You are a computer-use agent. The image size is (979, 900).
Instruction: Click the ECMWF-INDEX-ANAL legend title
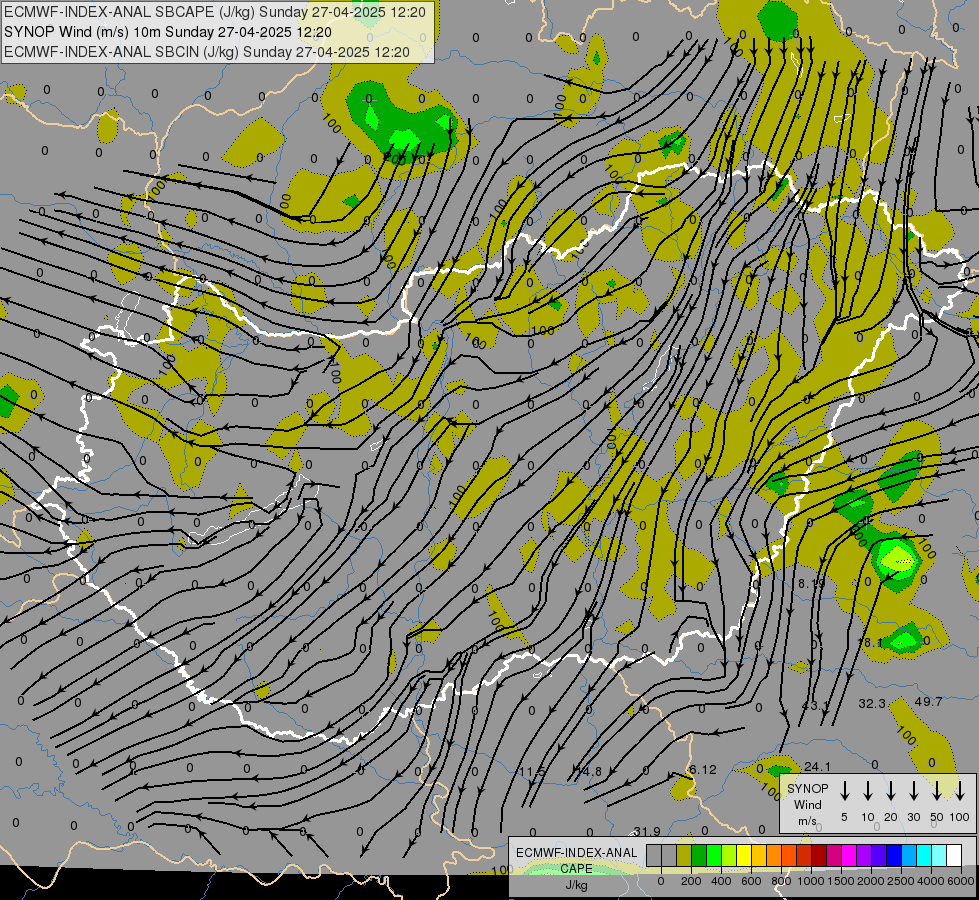(576, 853)
